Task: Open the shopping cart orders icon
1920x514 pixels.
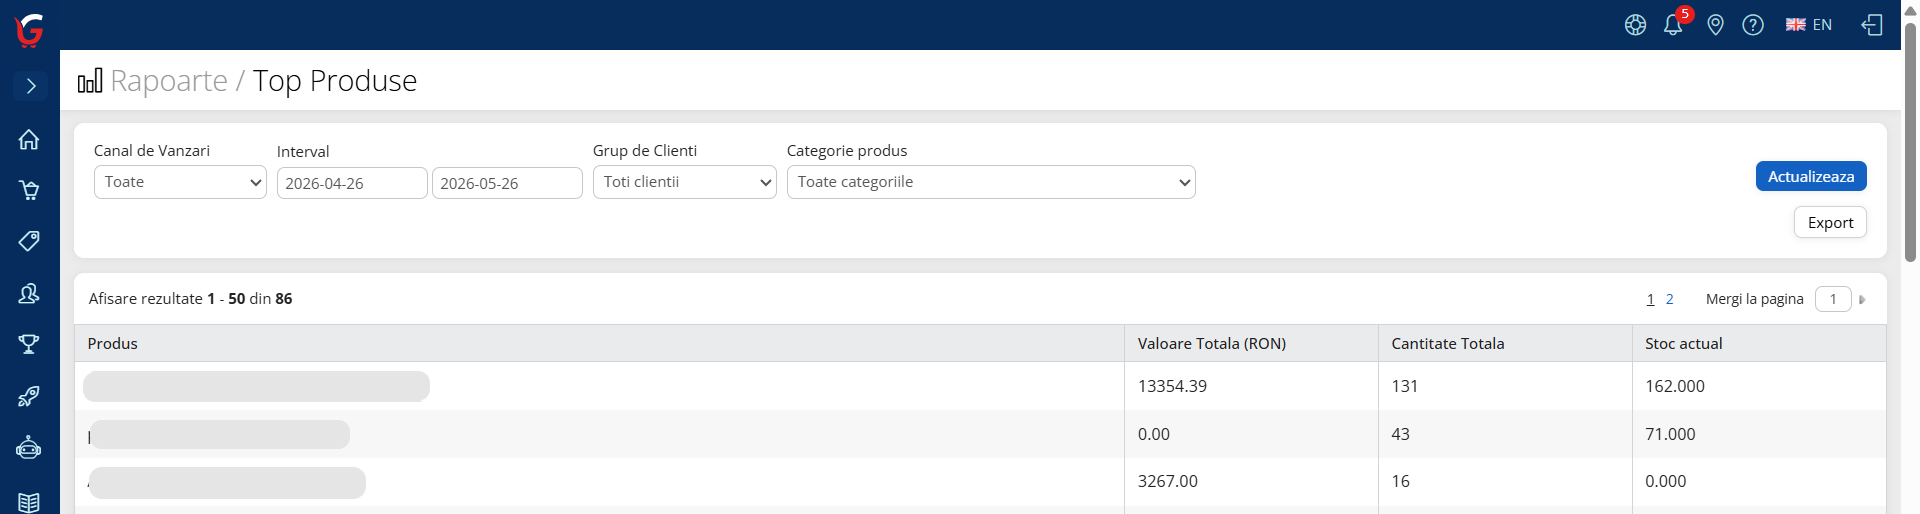Action: click(x=29, y=190)
